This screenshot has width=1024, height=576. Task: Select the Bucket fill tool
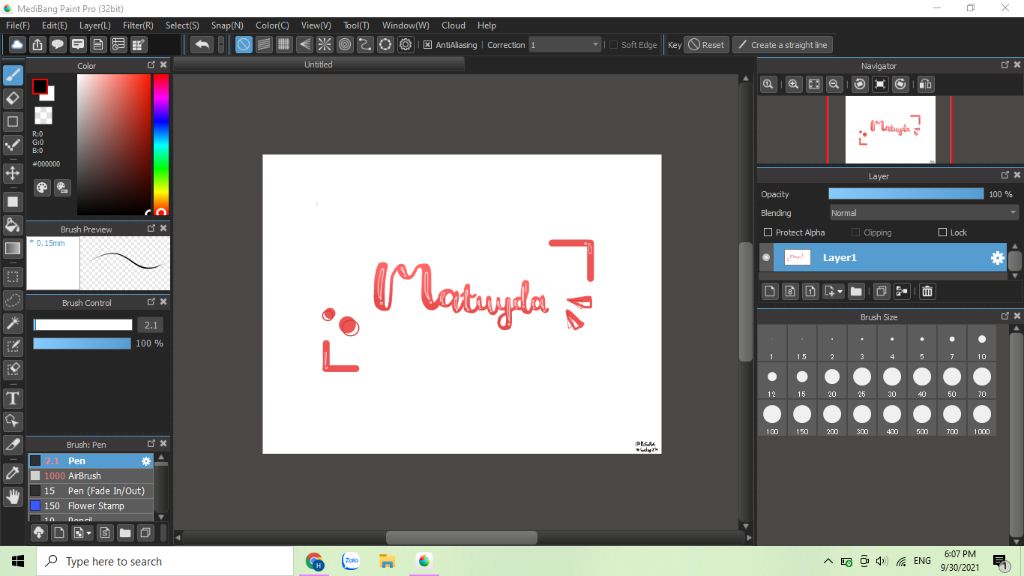[x=13, y=224]
